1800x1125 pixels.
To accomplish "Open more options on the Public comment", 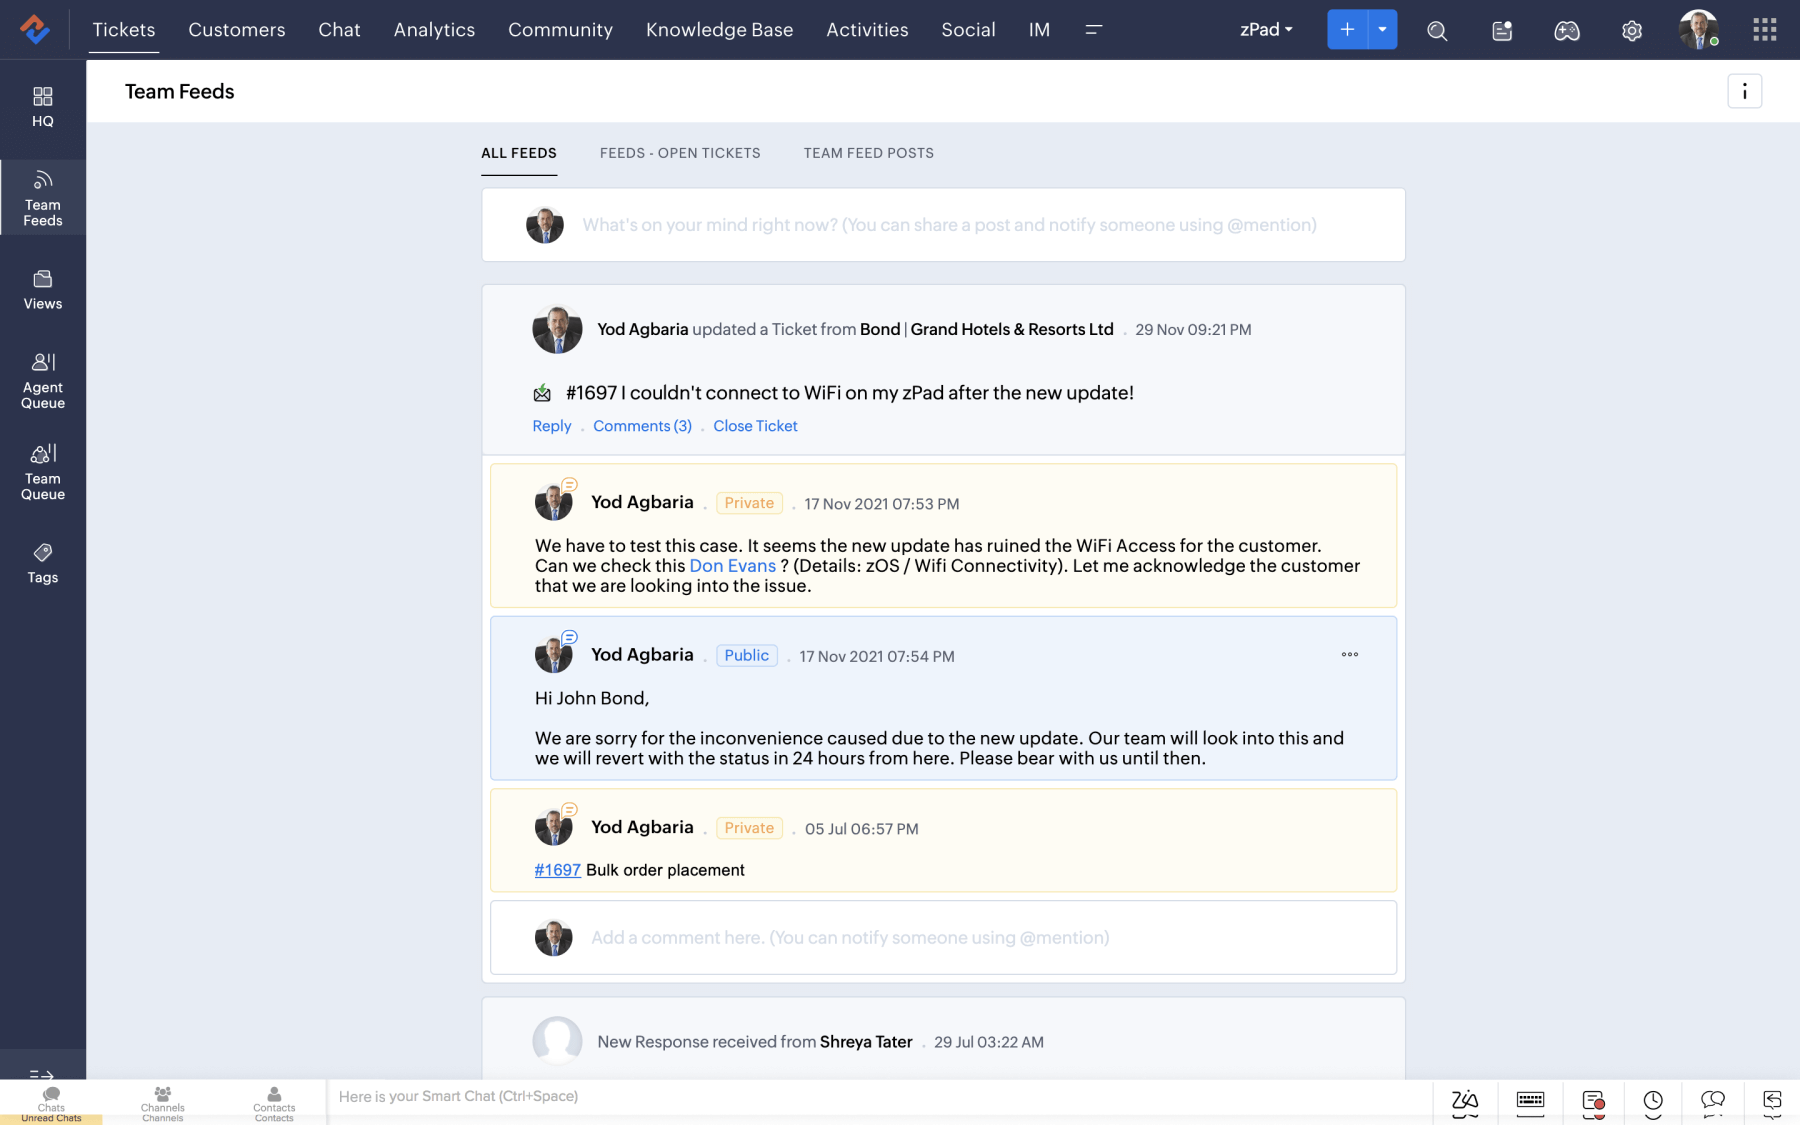I will click(x=1350, y=655).
